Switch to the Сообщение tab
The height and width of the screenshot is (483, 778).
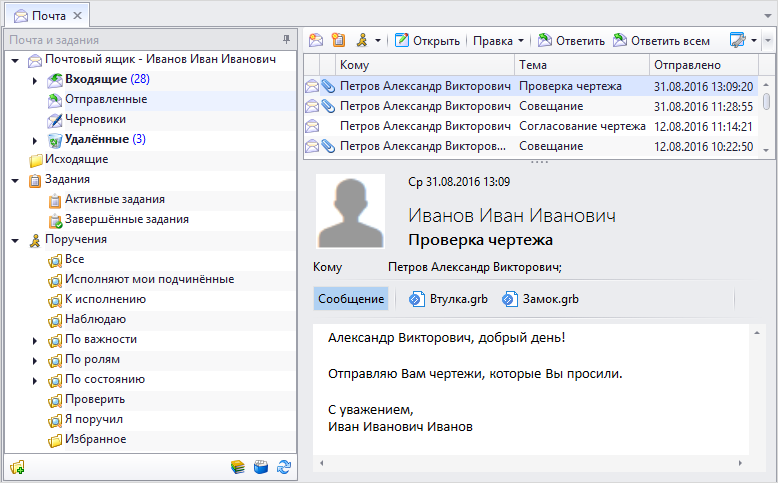350,299
